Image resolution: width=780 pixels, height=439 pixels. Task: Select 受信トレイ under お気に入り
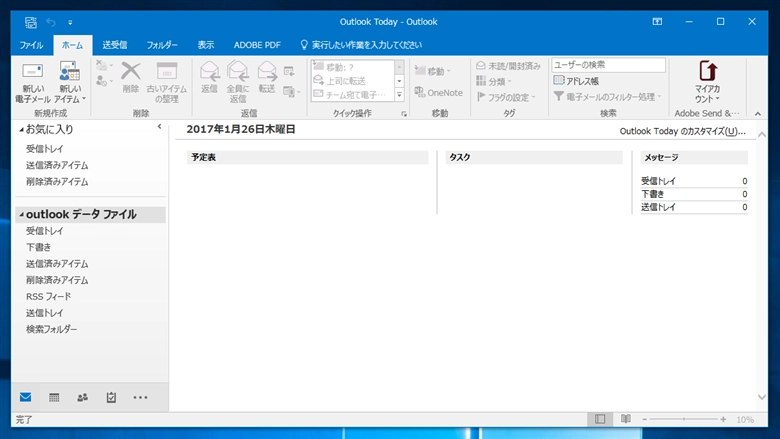point(45,149)
